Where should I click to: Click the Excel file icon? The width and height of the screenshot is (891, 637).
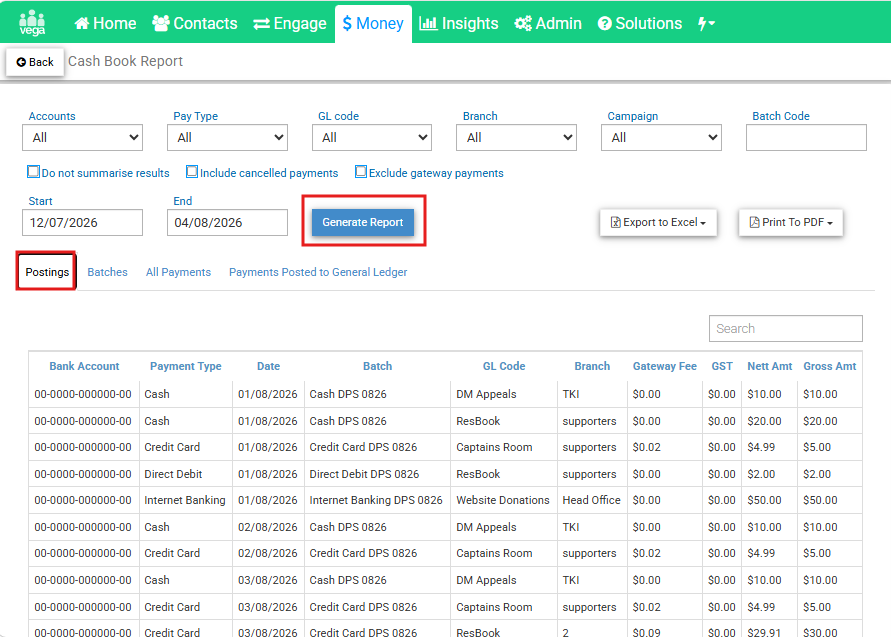click(x=615, y=222)
